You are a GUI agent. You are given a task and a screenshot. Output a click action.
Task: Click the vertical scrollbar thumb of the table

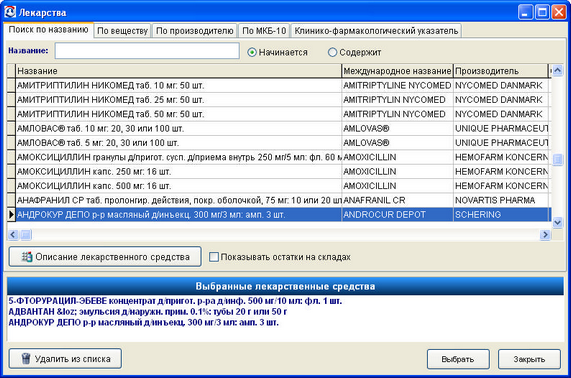558,159
